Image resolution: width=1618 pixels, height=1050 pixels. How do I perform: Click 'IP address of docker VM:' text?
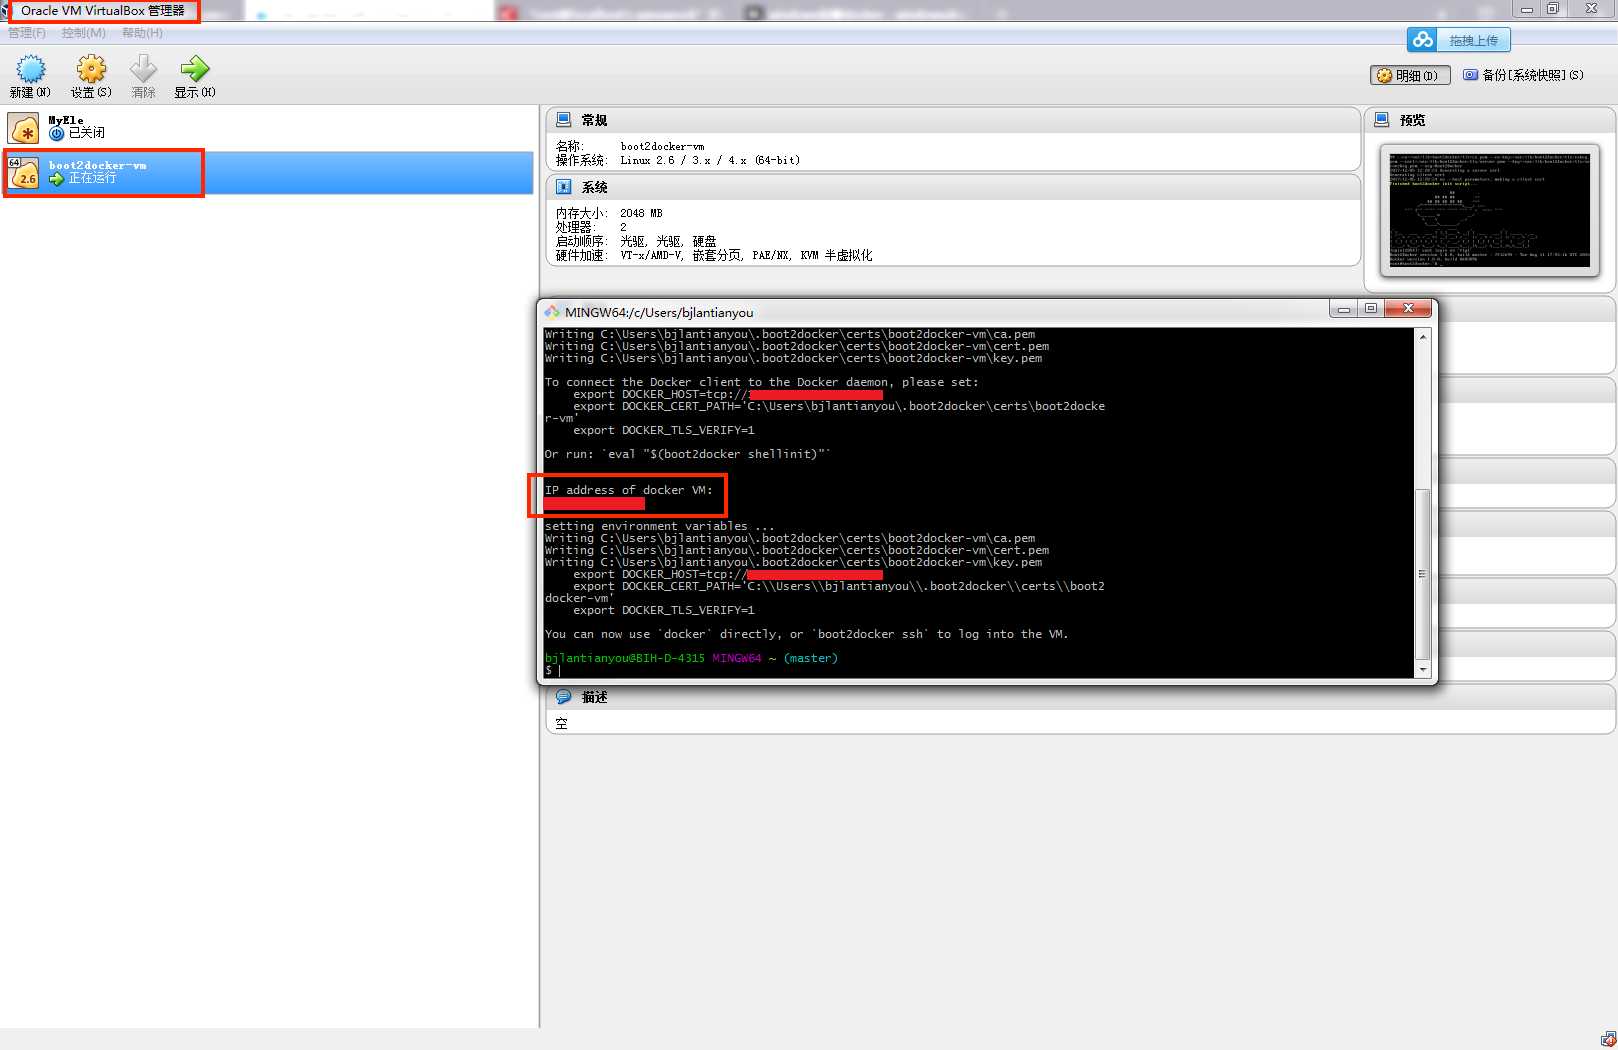coord(629,490)
